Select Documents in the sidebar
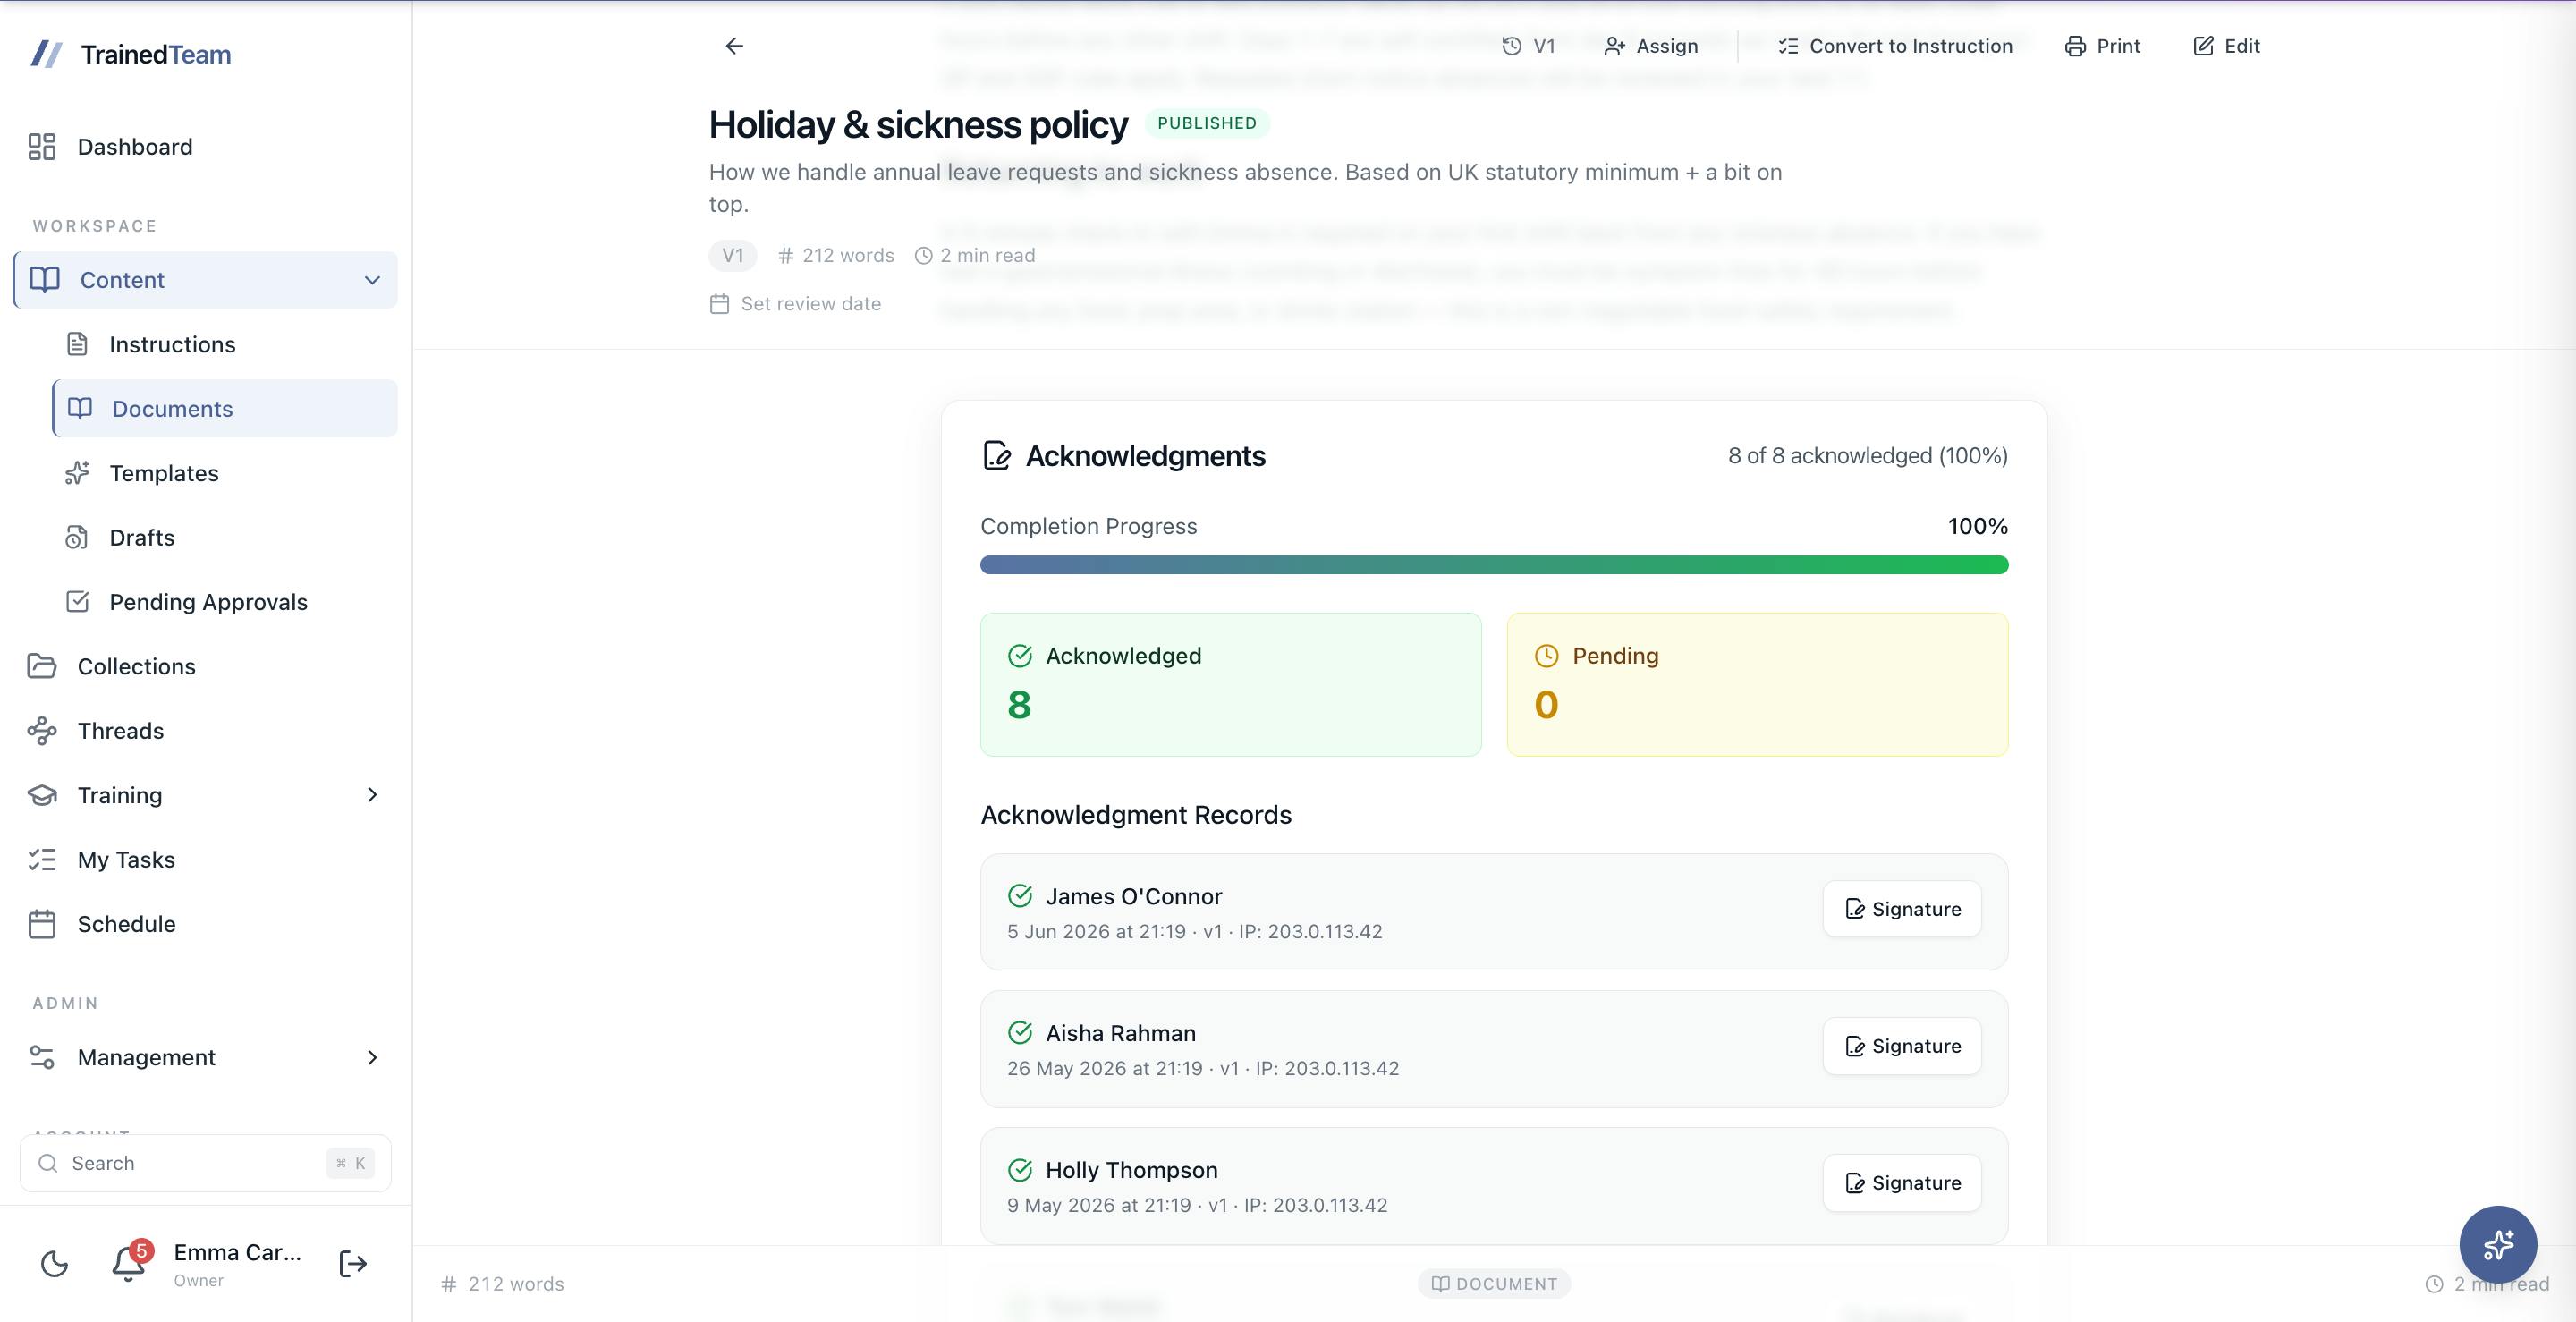Image resolution: width=2576 pixels, height=1322 pixels. click(225, 408)
